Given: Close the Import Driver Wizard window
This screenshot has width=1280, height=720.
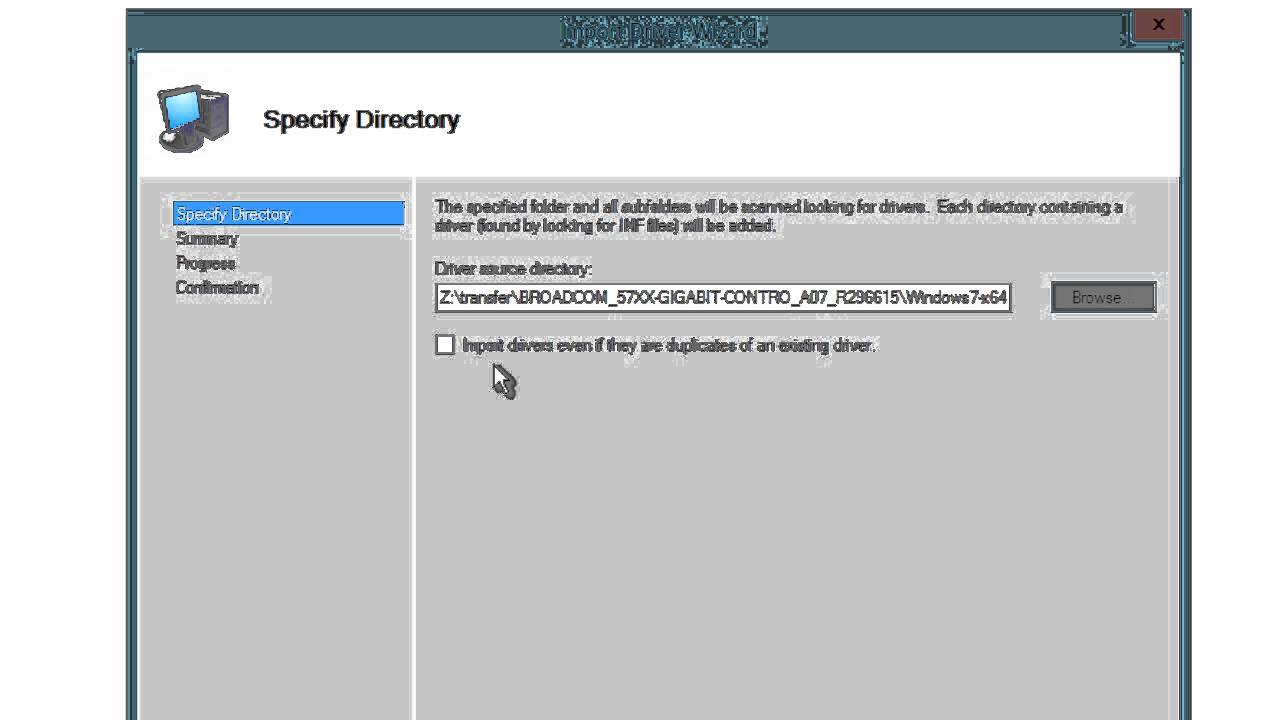Looking at the screenshot, I should click(x=1158, y=25).
